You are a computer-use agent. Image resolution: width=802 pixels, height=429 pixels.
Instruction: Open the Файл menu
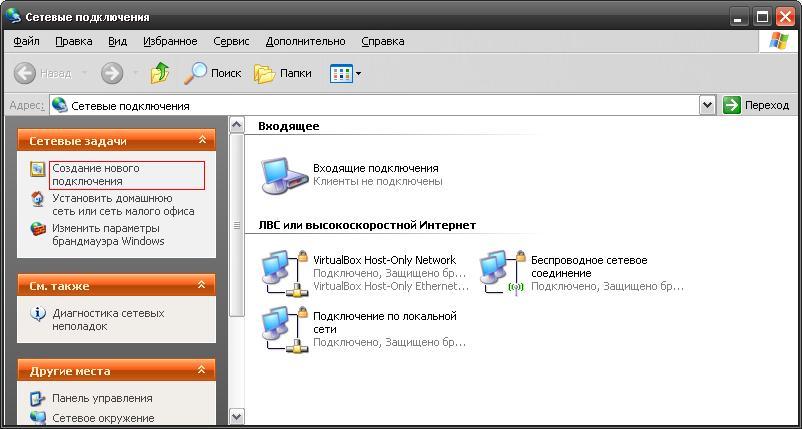point(26,41)
